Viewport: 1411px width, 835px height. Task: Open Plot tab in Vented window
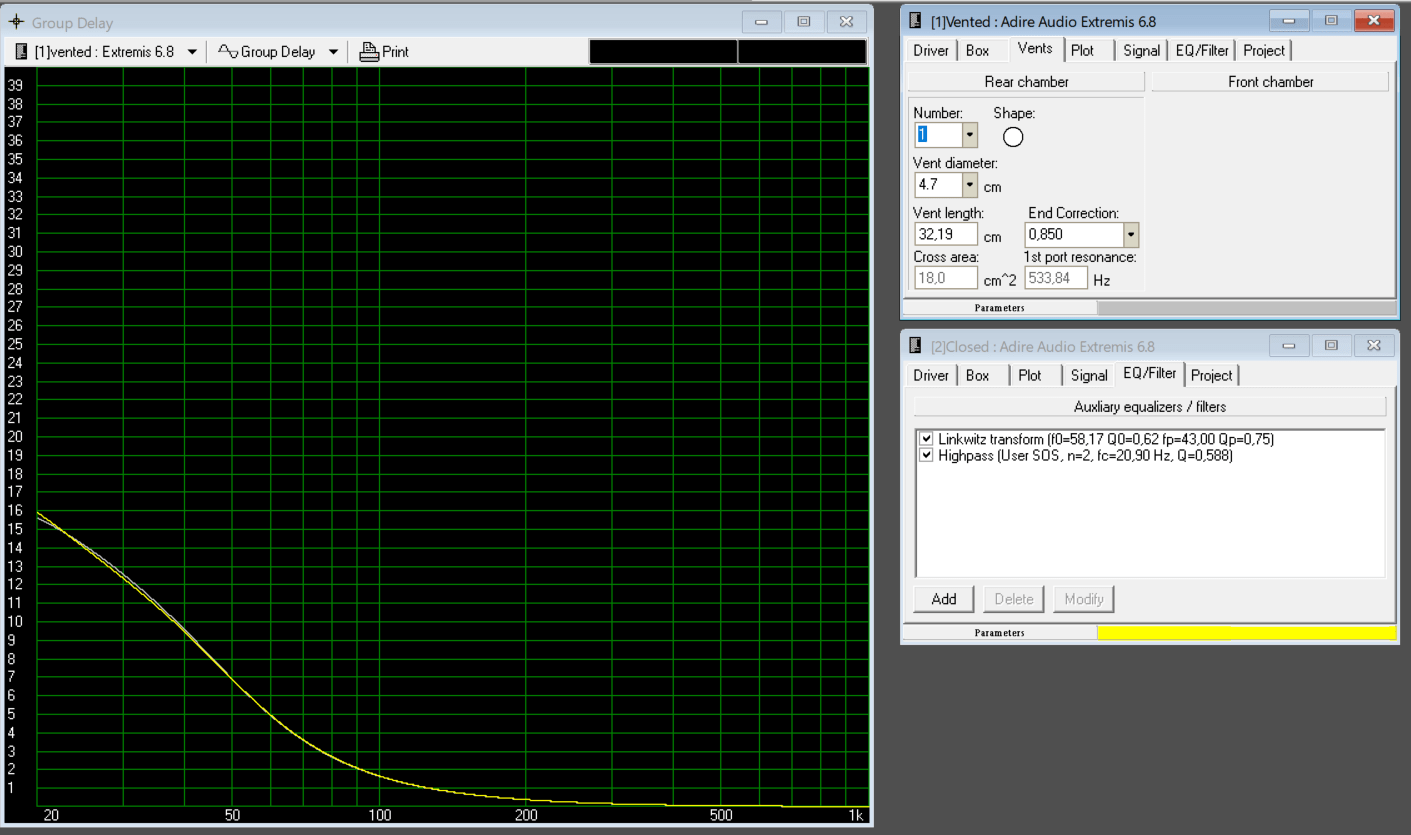1083,50
